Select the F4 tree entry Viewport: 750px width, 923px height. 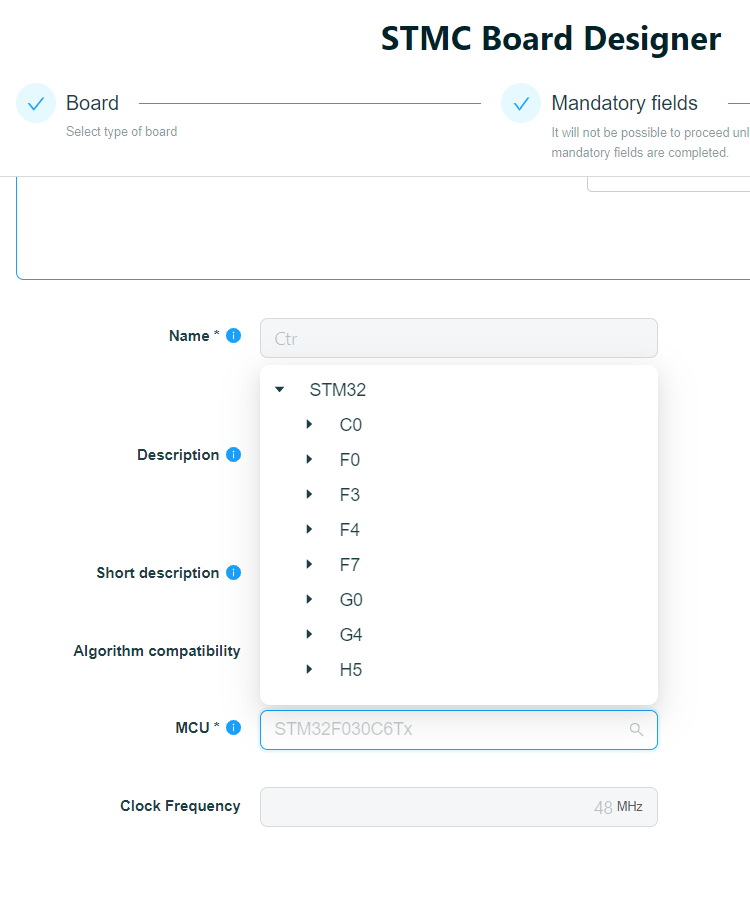[x=350, y=530]
